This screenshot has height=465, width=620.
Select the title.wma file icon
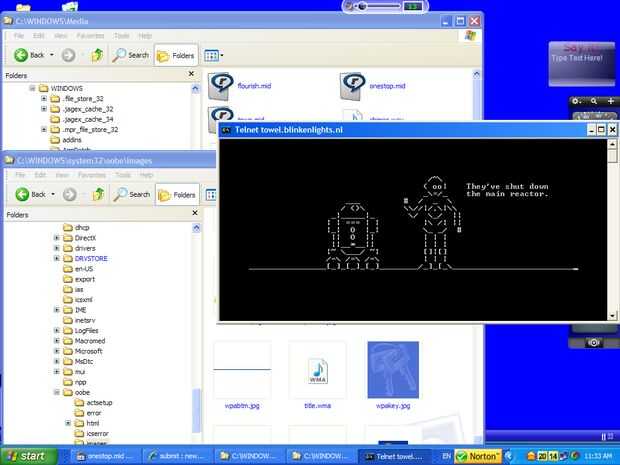(x=318, y=371)
